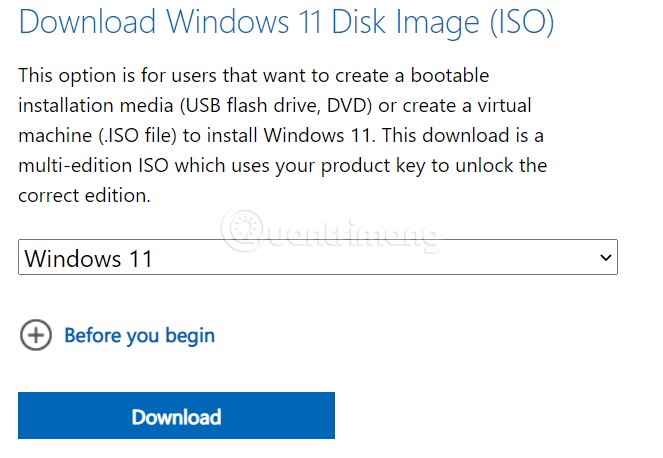663x458 pixels.
Task: Open the Windows 11 edition dropdown
Action: 317,259
